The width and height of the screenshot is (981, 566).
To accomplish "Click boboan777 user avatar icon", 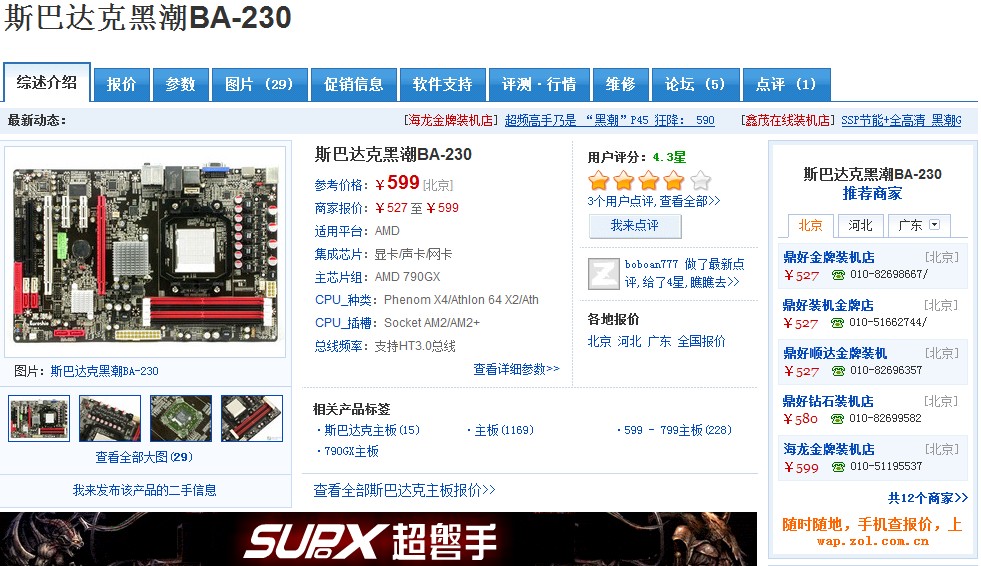I will tap(603, 273).
